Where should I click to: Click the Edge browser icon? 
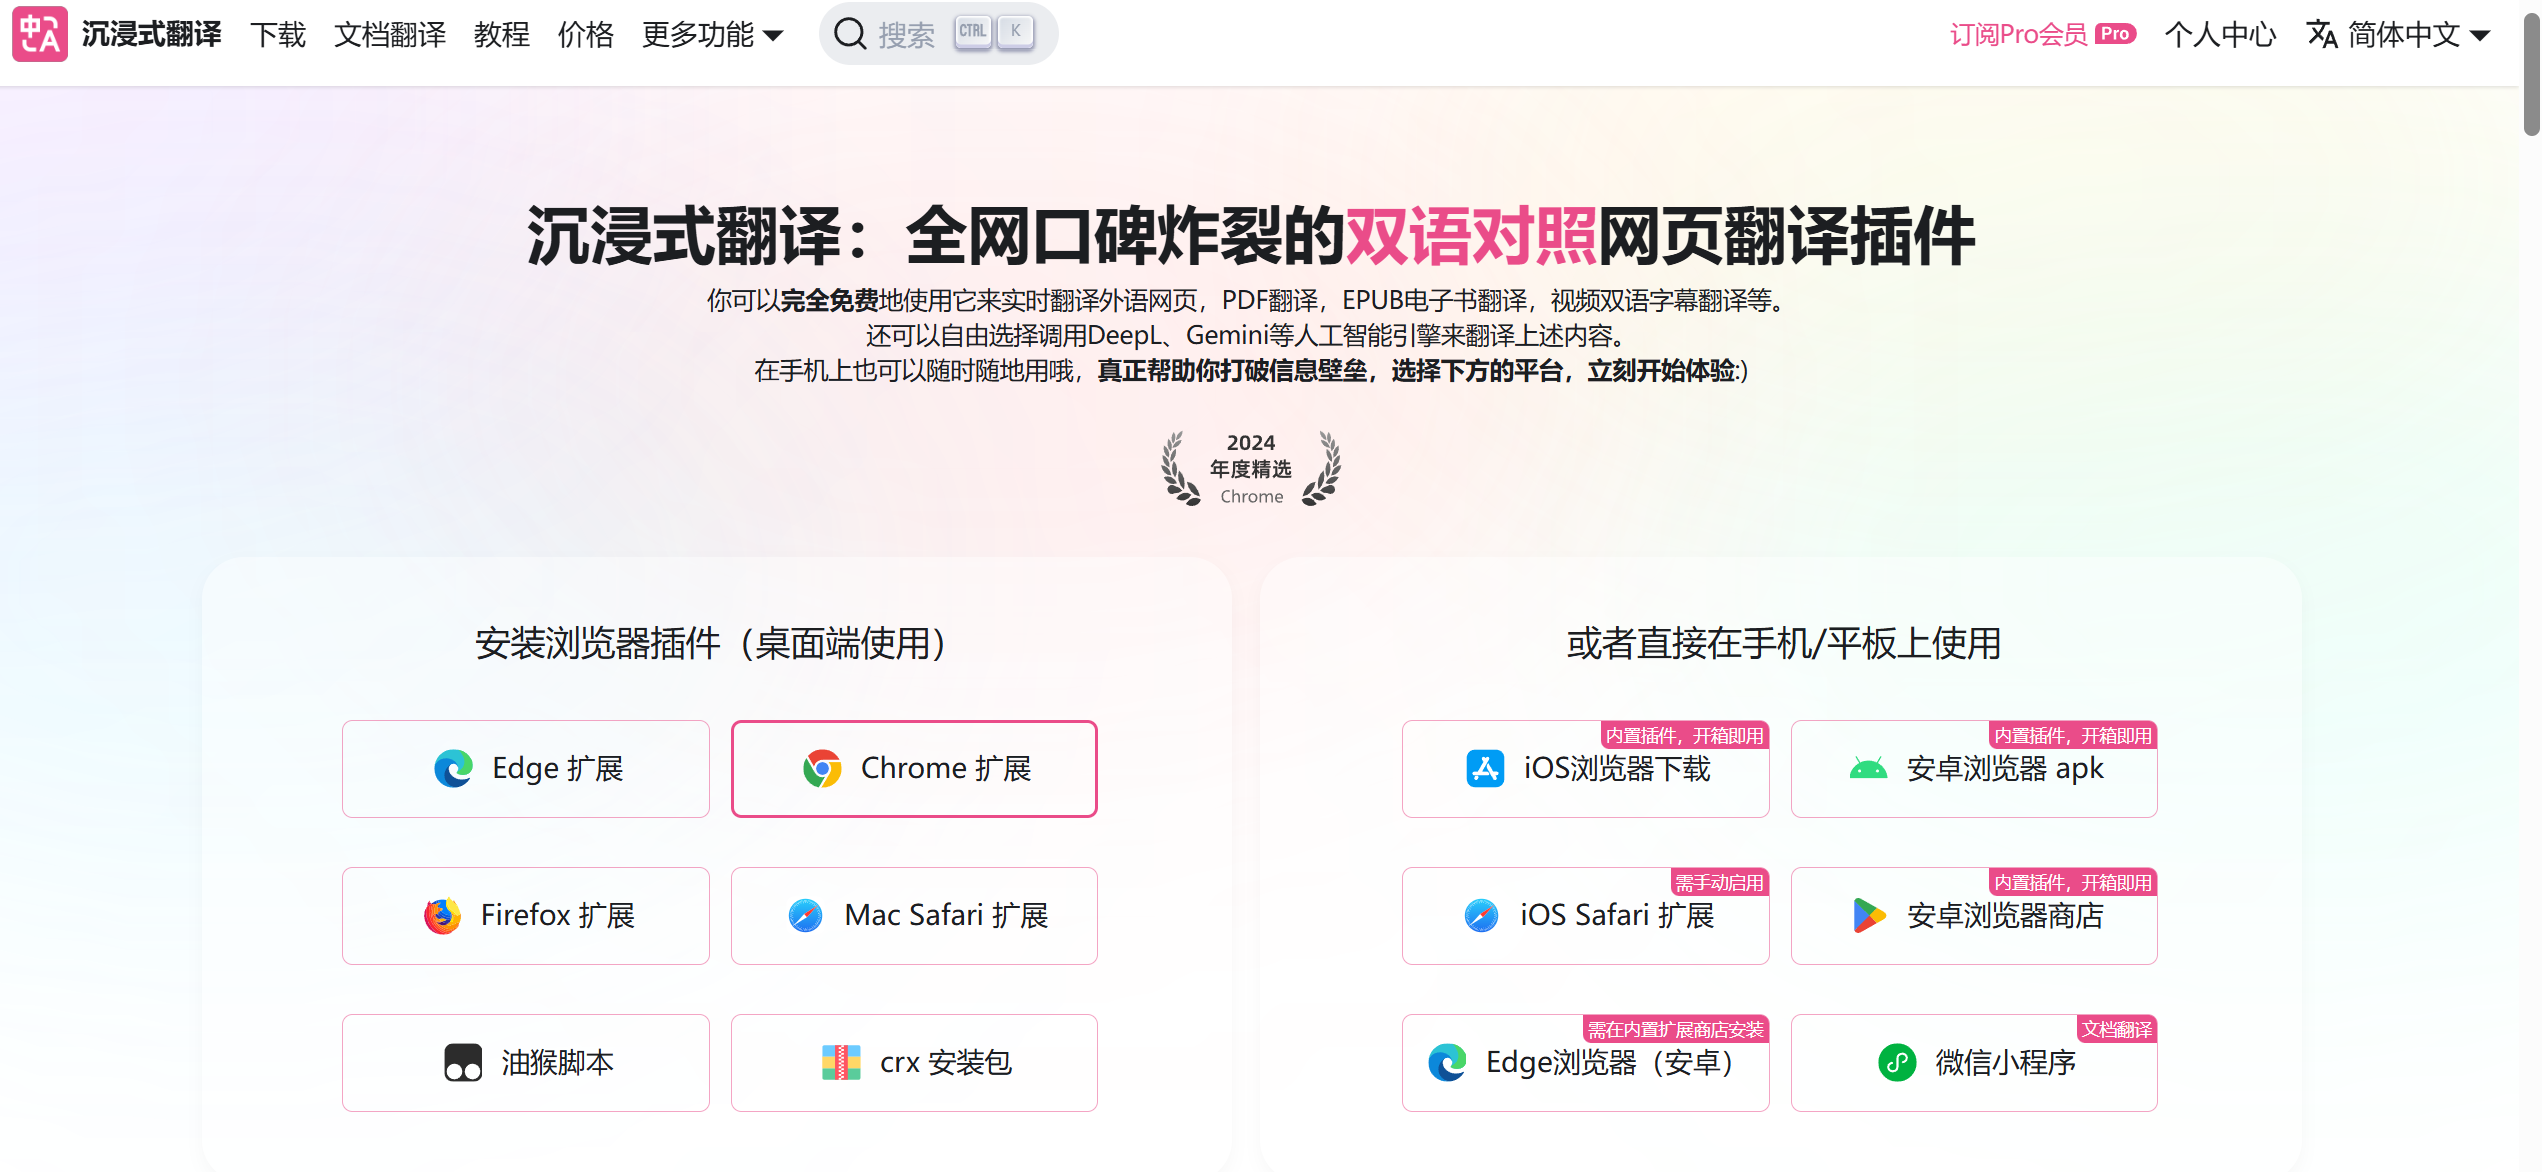coord(453,769)
